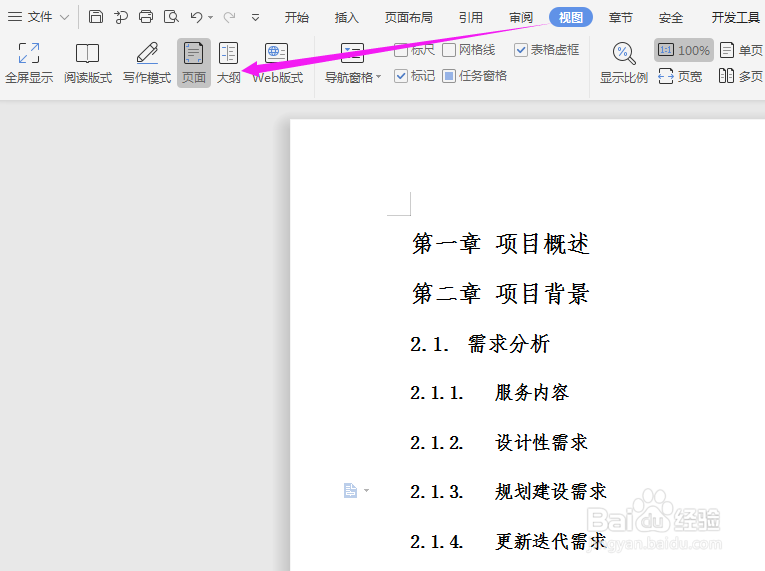Click the heading 2.1.3. 规划建设需求

click(x=508, y=491)
